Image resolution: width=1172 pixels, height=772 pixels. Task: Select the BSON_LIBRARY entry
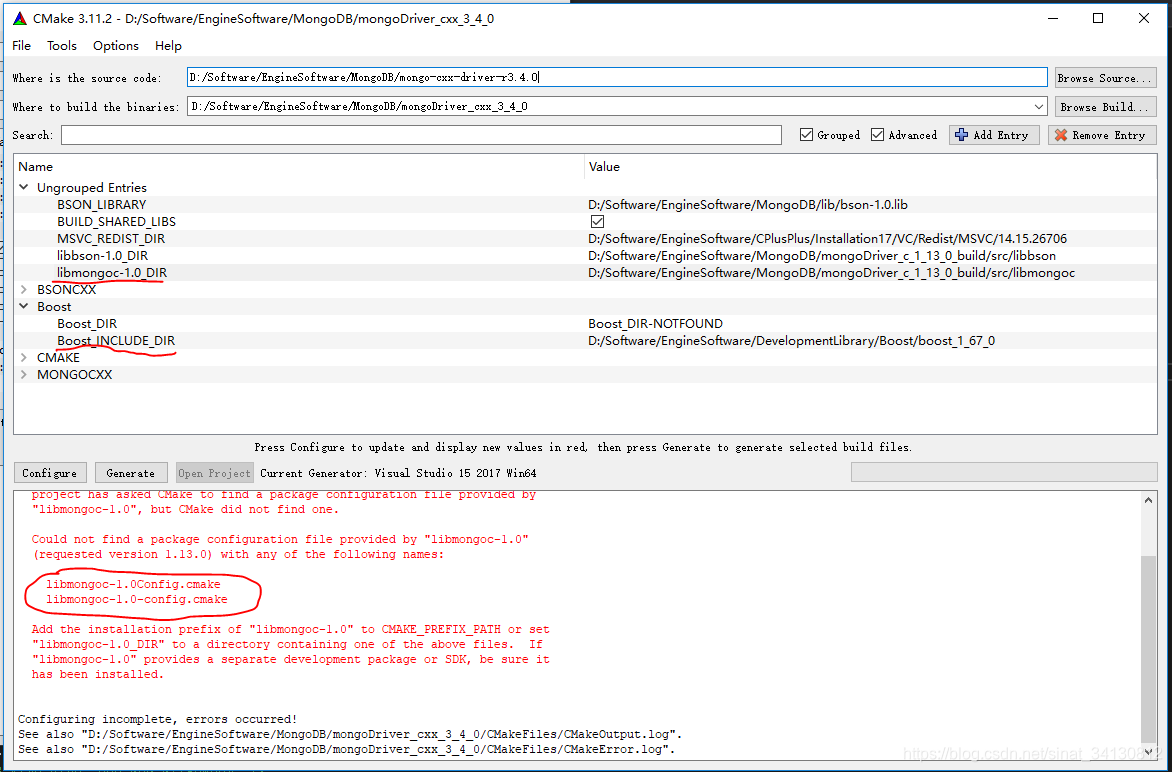(102, 205)
